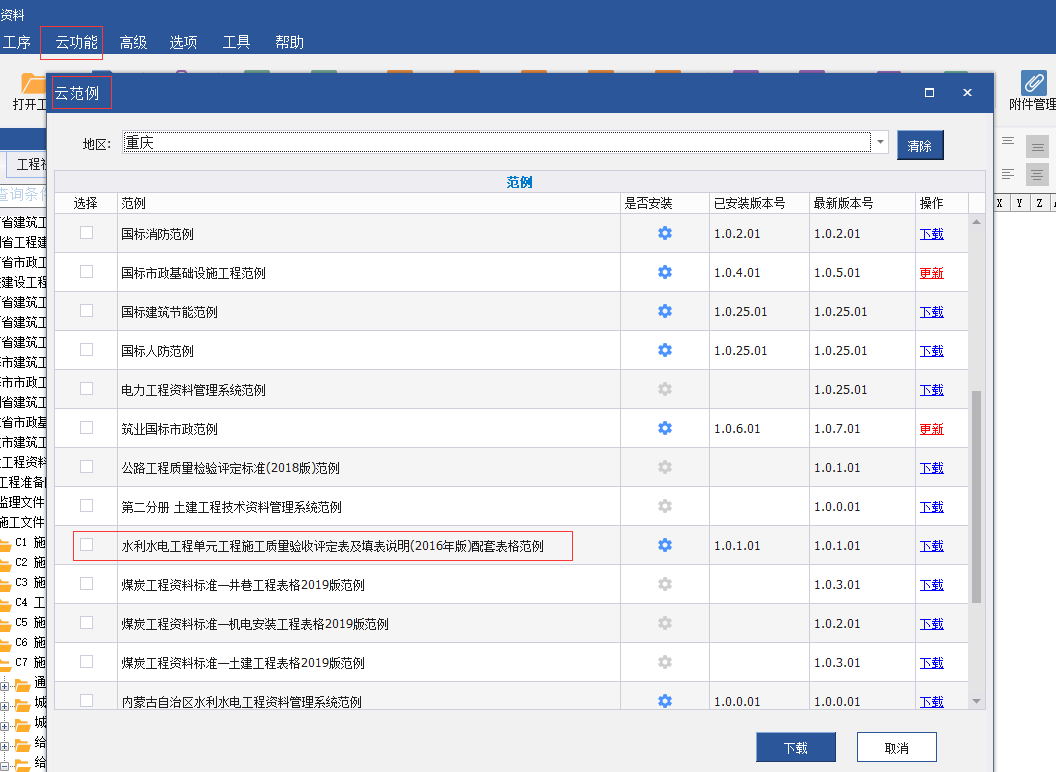The width and height of the screenshot is (1056, 772).
Task: Select the 煤炭工程资料标准—土建工程表格2019版范例 text
Action: coord(243,663)
